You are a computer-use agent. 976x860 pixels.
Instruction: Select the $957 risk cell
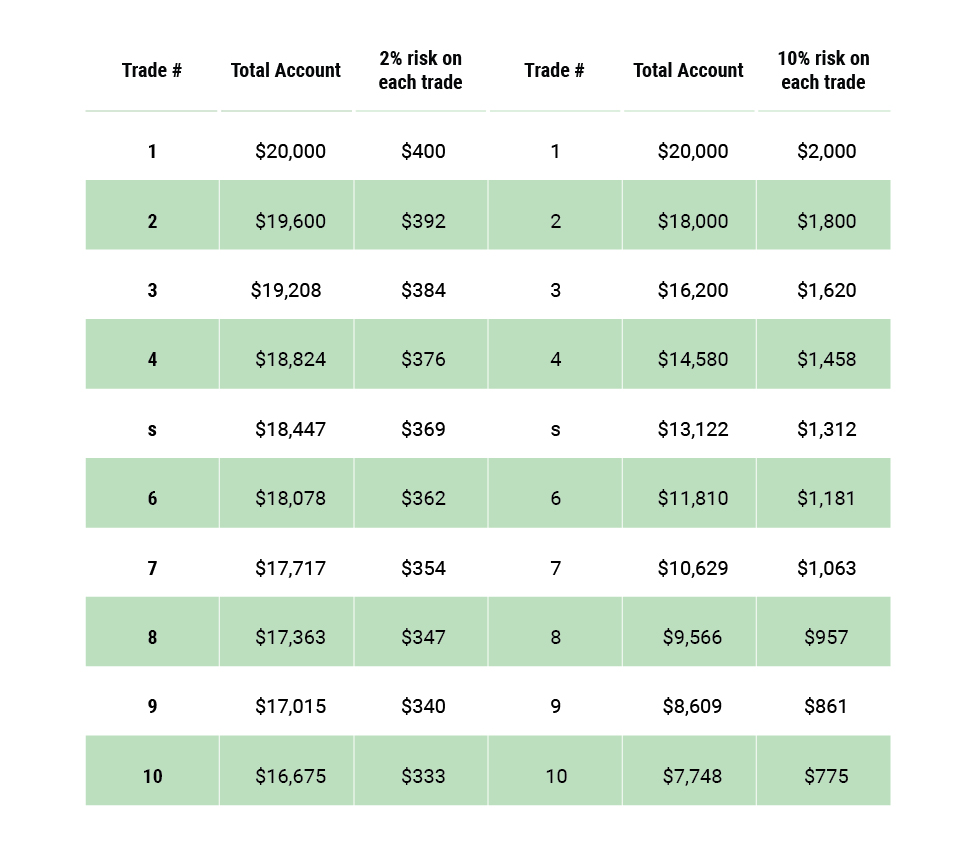[826, 637]
